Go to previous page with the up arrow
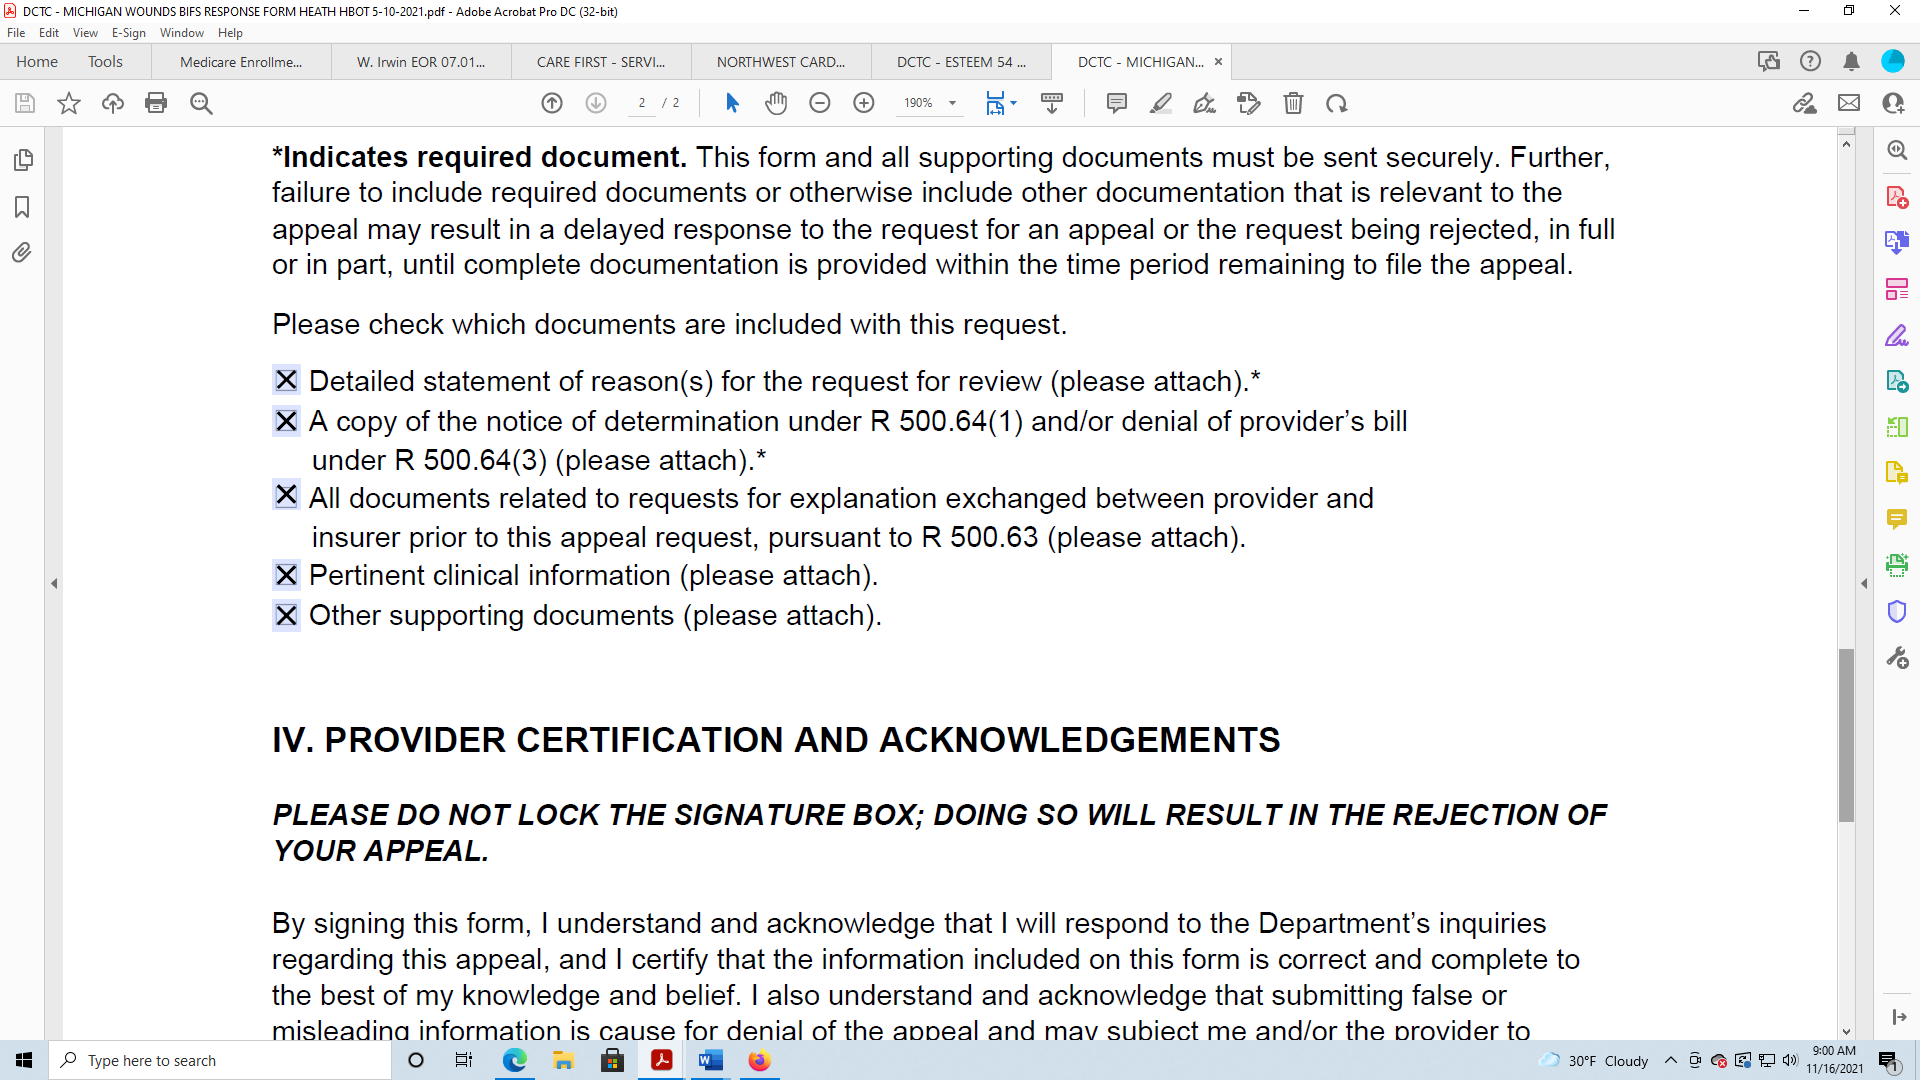This screenshot has width=1920, height=1080. coord(552,103)
